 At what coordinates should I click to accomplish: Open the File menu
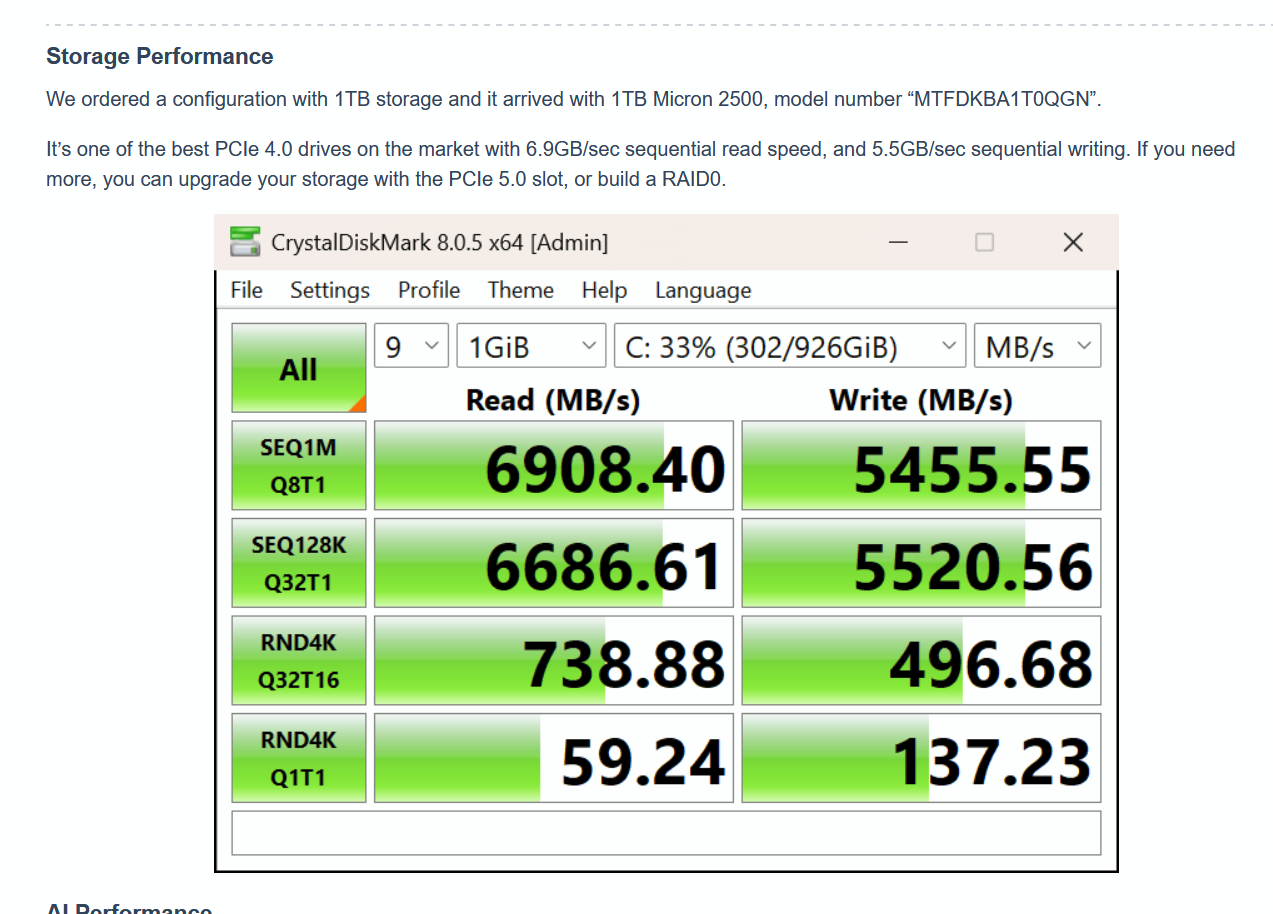(246, 290)
